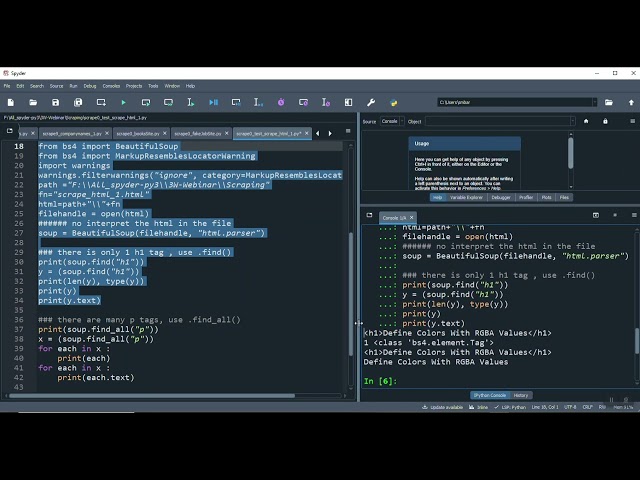Browse for a working directory folder icon

609,102
